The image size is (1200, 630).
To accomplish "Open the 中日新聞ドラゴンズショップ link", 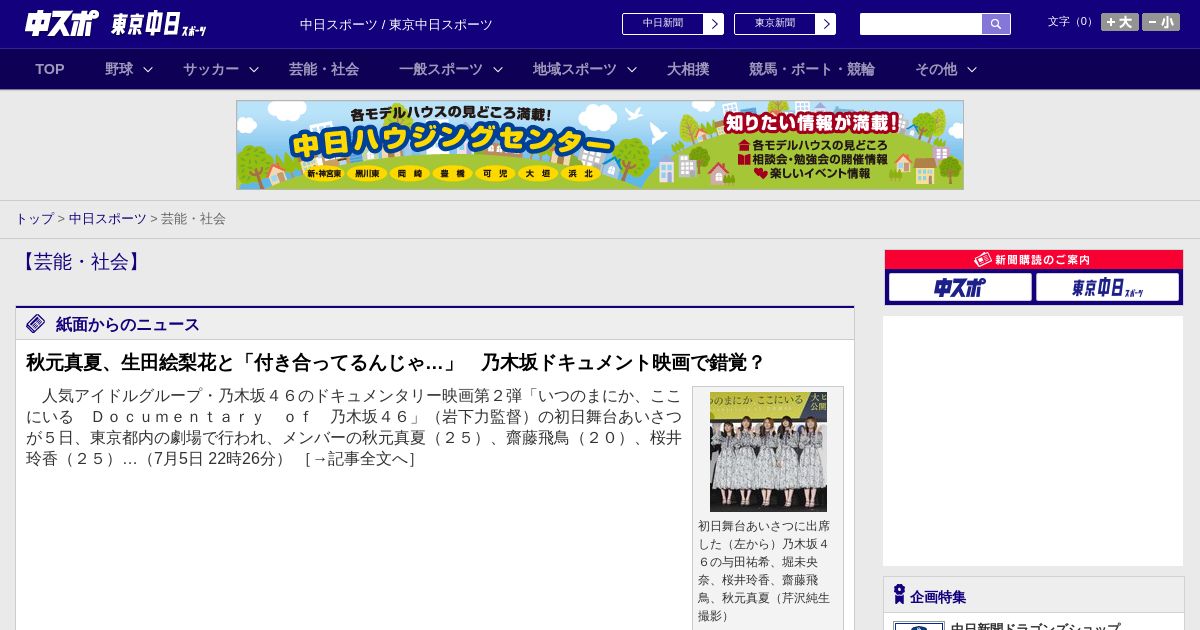I will coord(1035,626).
